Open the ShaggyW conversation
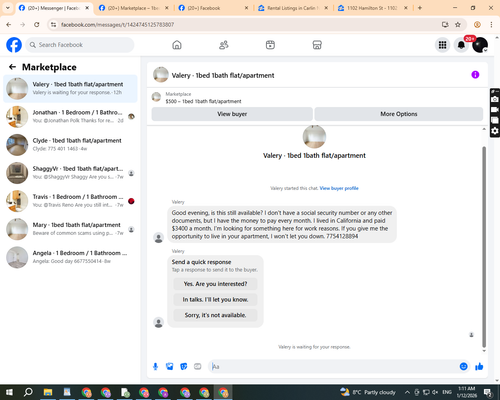The width and height of the screenshot is (500, 400). 70,173
